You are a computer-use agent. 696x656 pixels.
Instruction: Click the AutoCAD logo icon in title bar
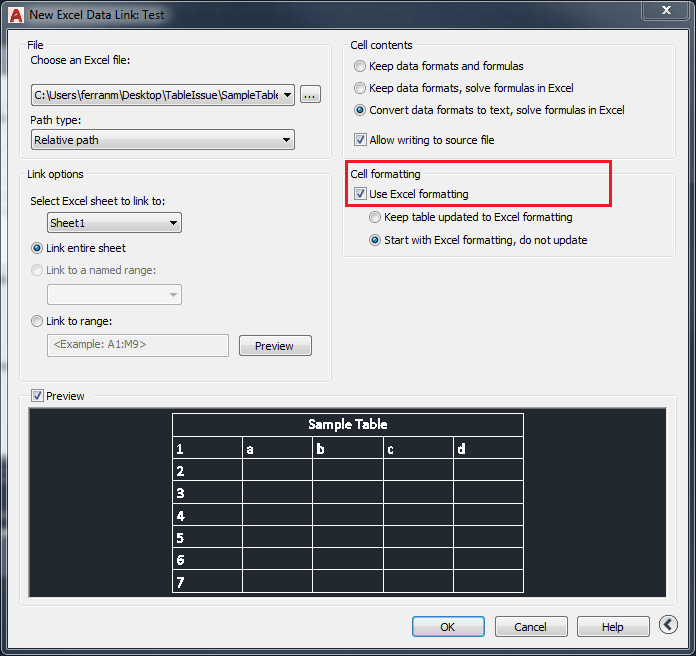click(x=16, y=15)
